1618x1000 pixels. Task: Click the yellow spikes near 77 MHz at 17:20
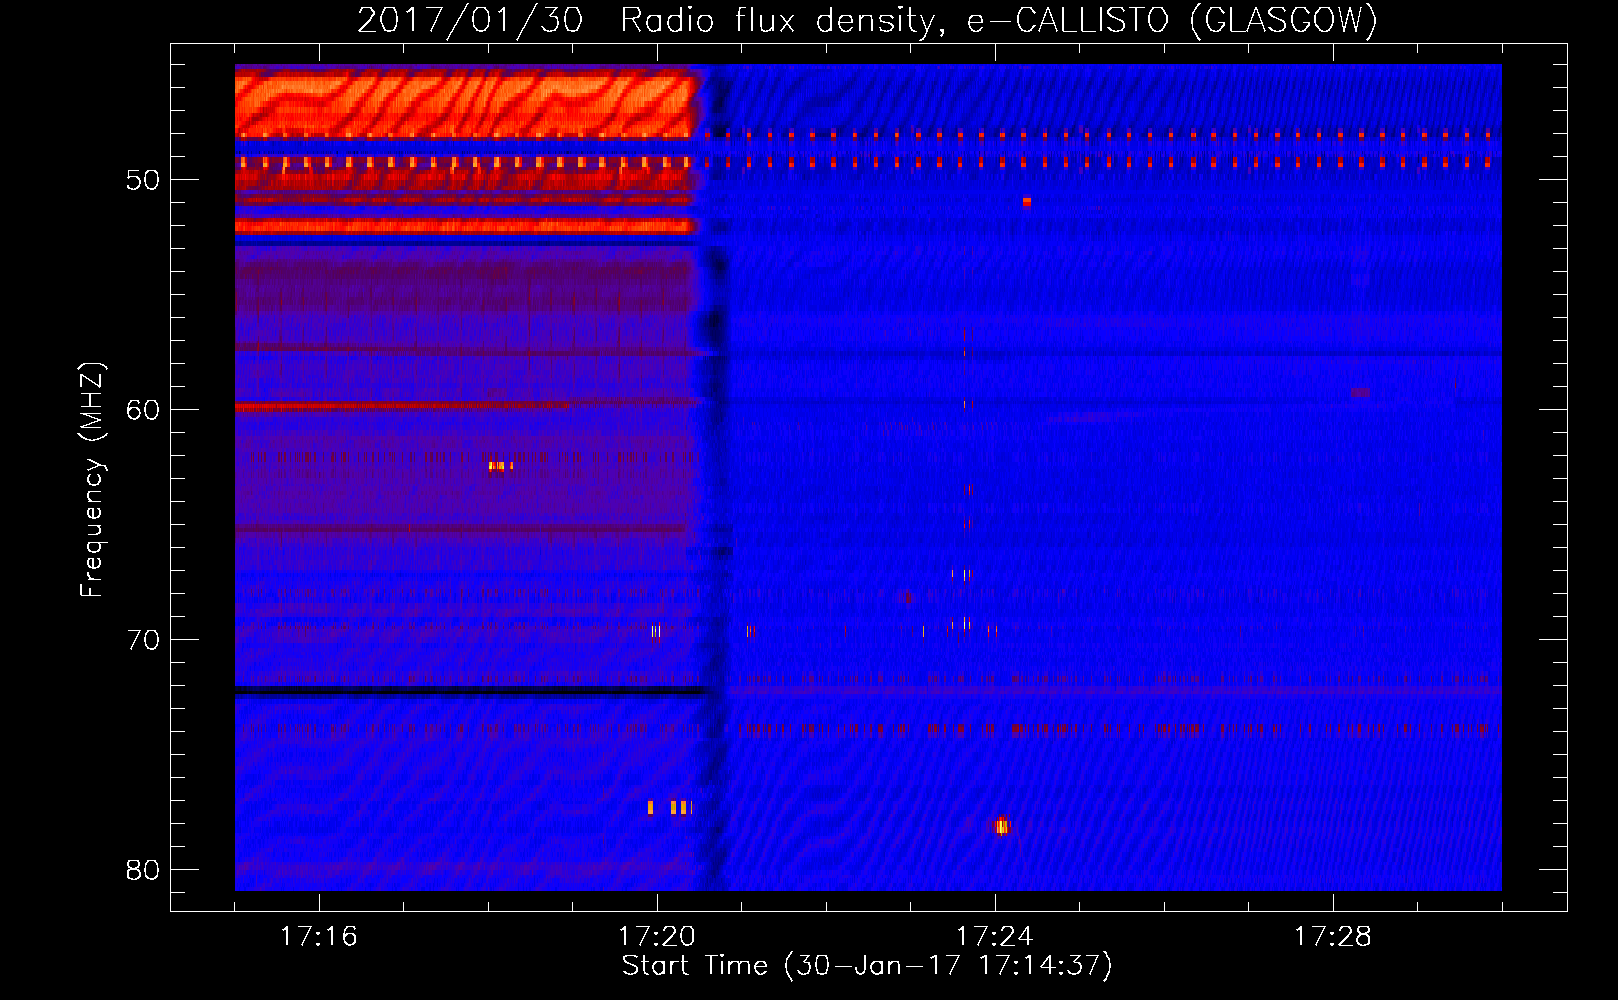pyautogui.click(x=670, y=807)
